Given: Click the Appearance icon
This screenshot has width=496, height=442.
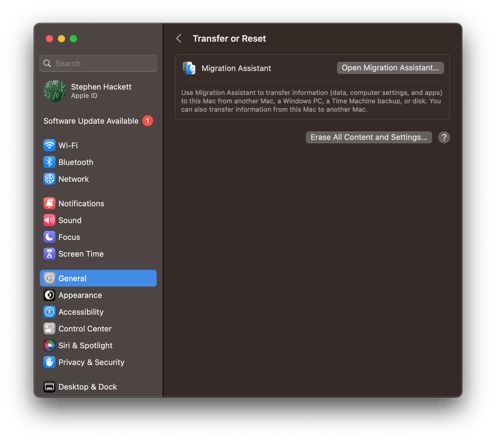Looking at the screenshot, I should tap(49, 295).
